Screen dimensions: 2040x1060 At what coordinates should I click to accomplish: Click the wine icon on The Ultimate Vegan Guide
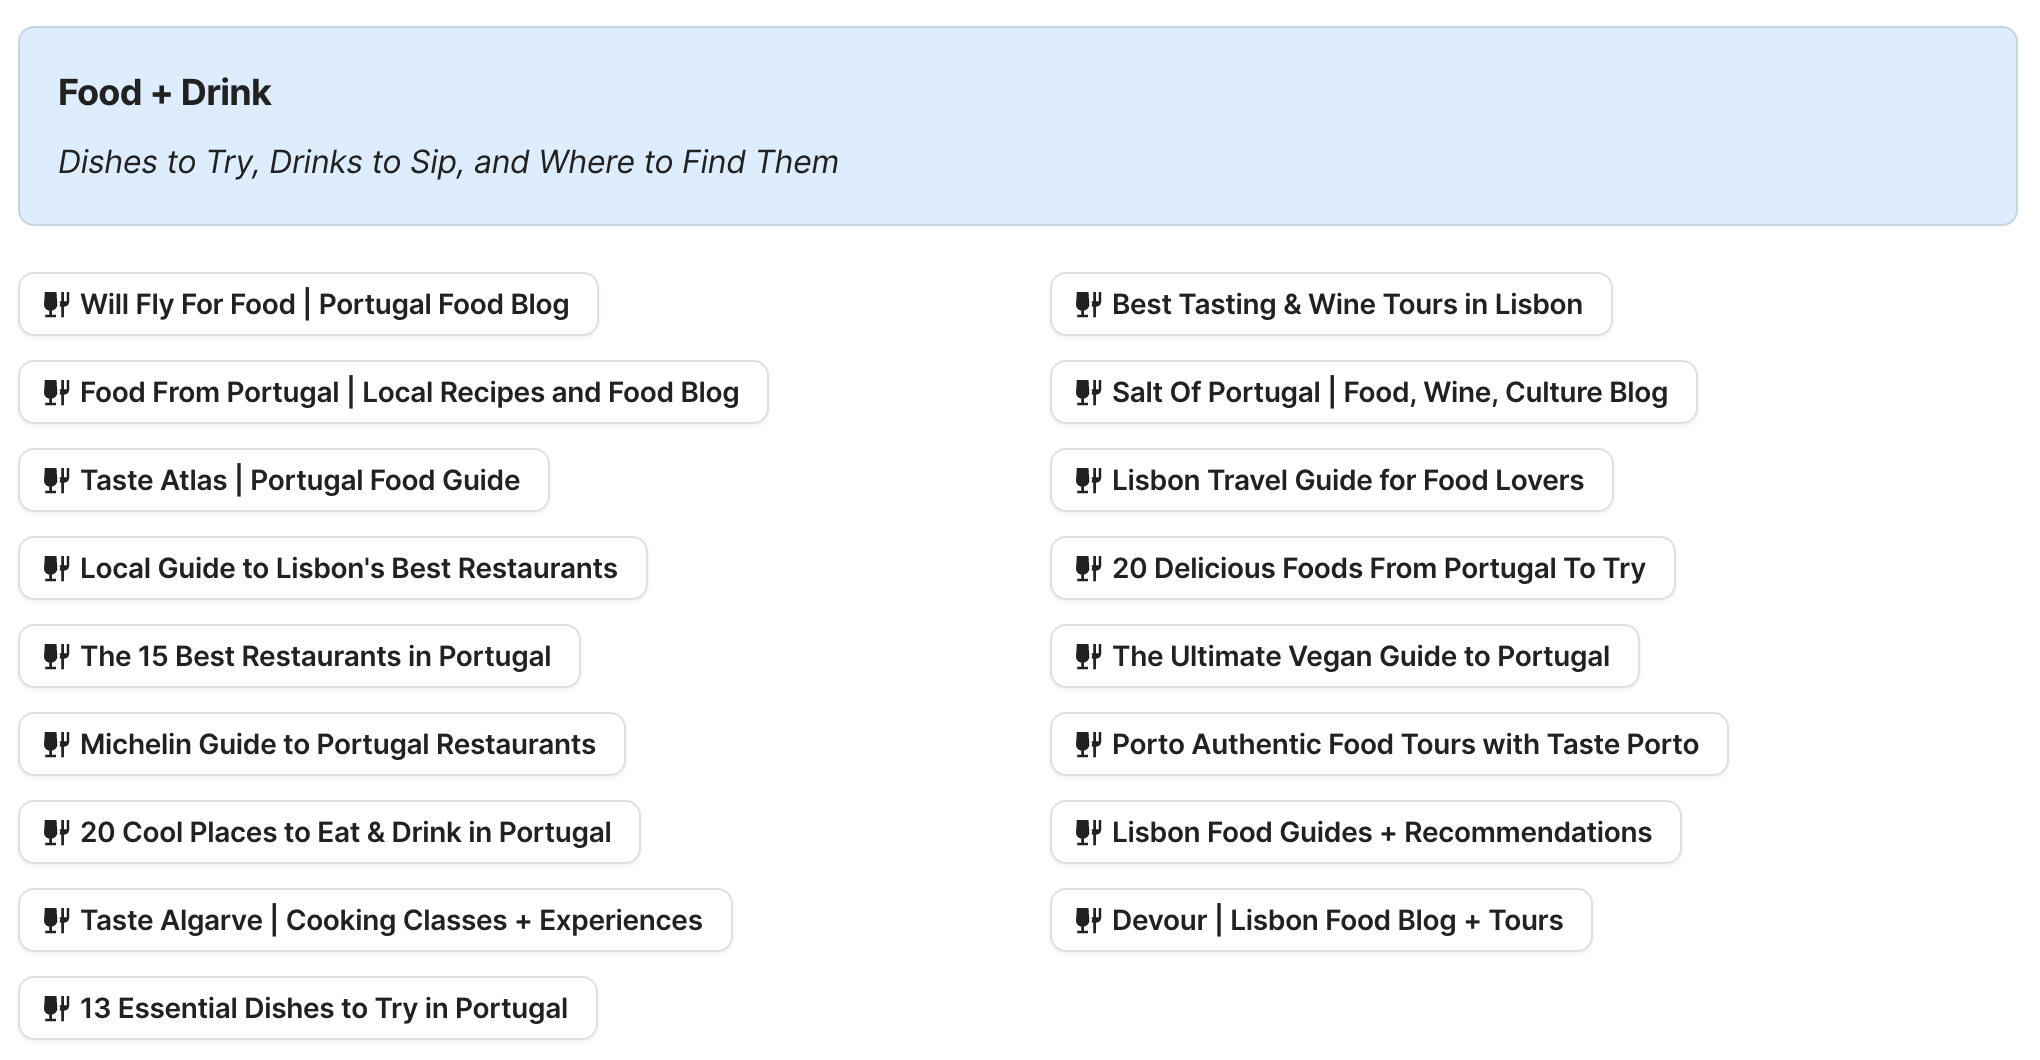(1088, 656)
